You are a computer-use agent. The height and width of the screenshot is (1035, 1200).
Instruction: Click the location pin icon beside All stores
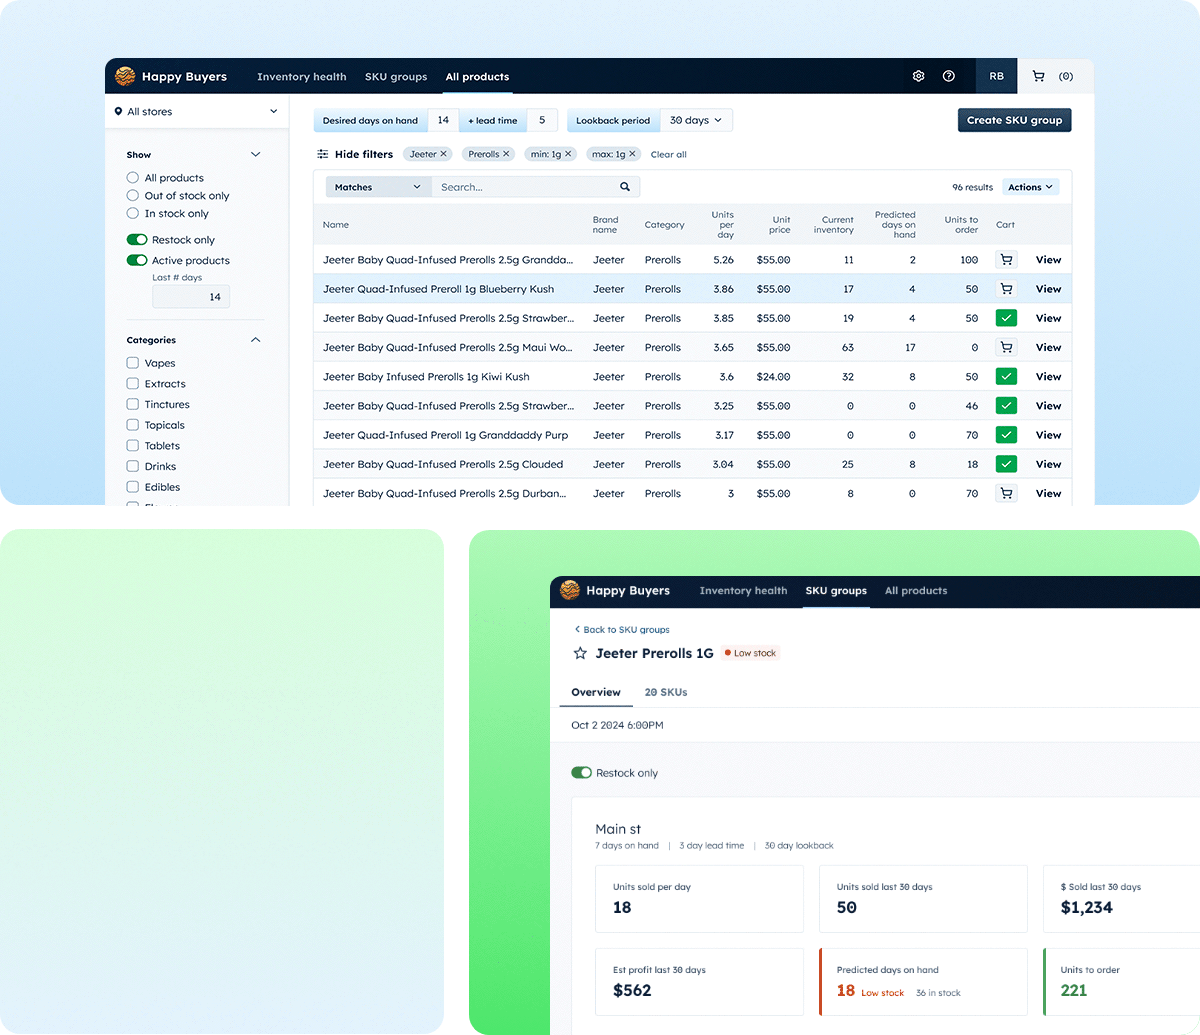(119, 112)
